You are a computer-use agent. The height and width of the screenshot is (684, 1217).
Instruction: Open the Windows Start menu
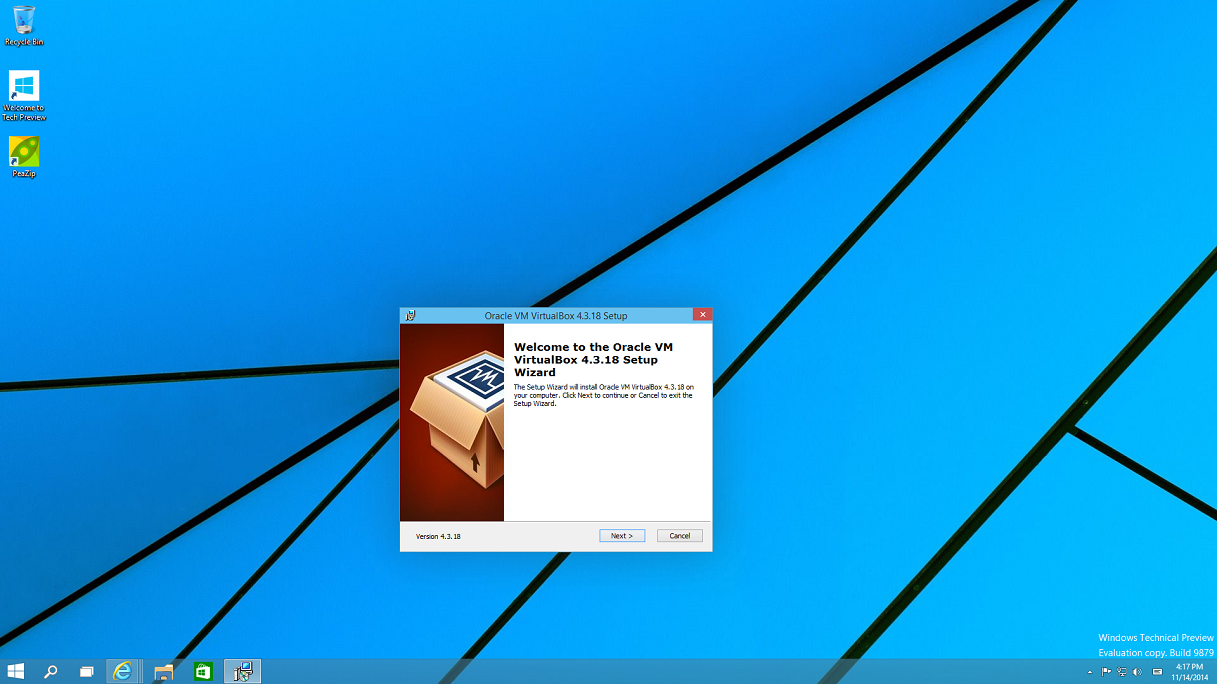16,672
